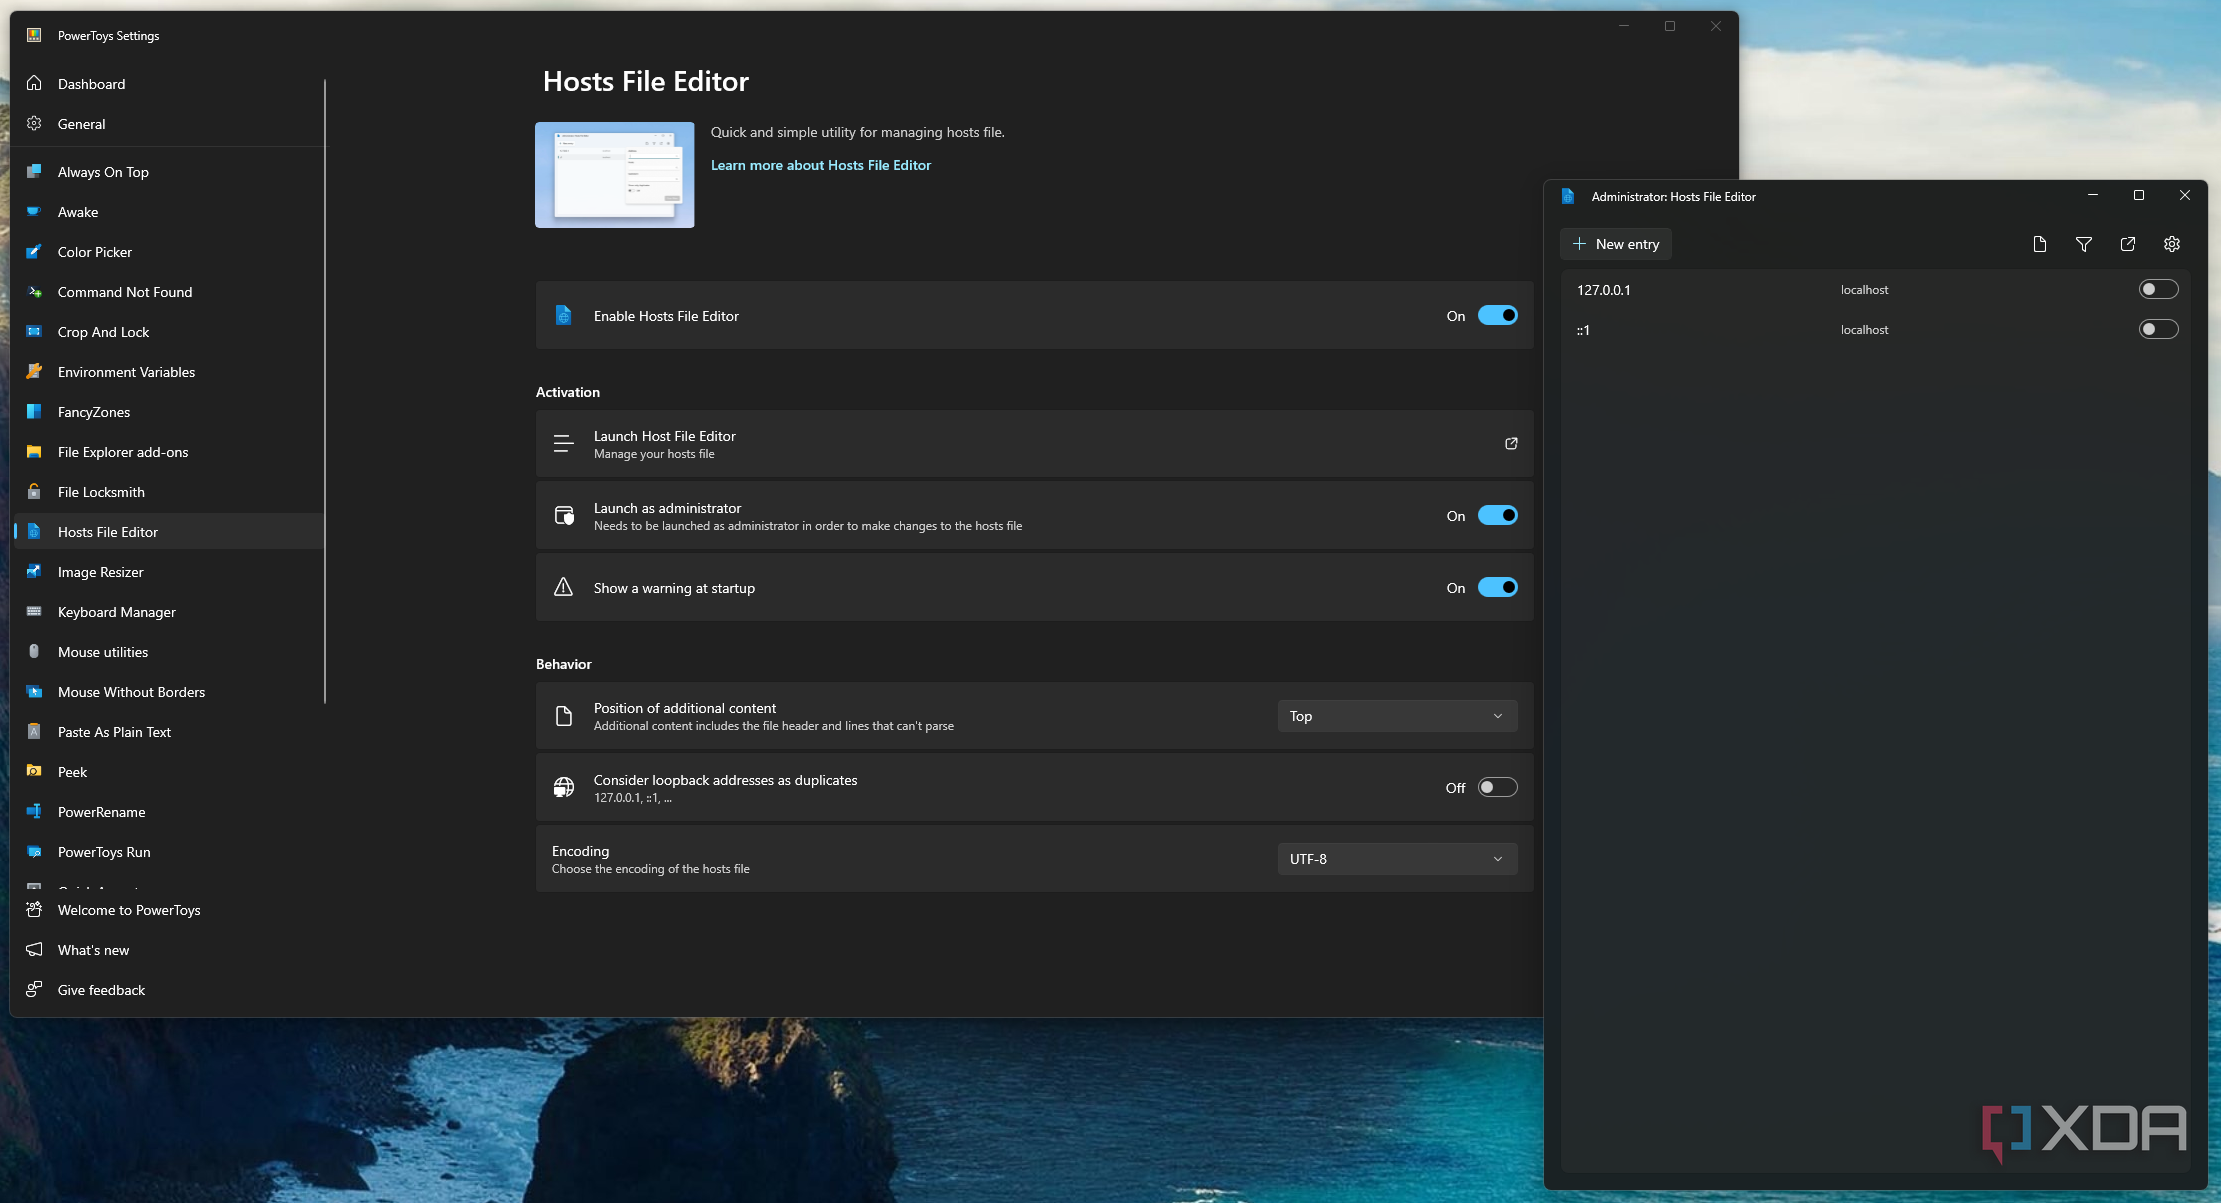Enable Consider loopback addresses as duplicates
Screen dimensions: 2221x1203
[x=1498, y=788]
